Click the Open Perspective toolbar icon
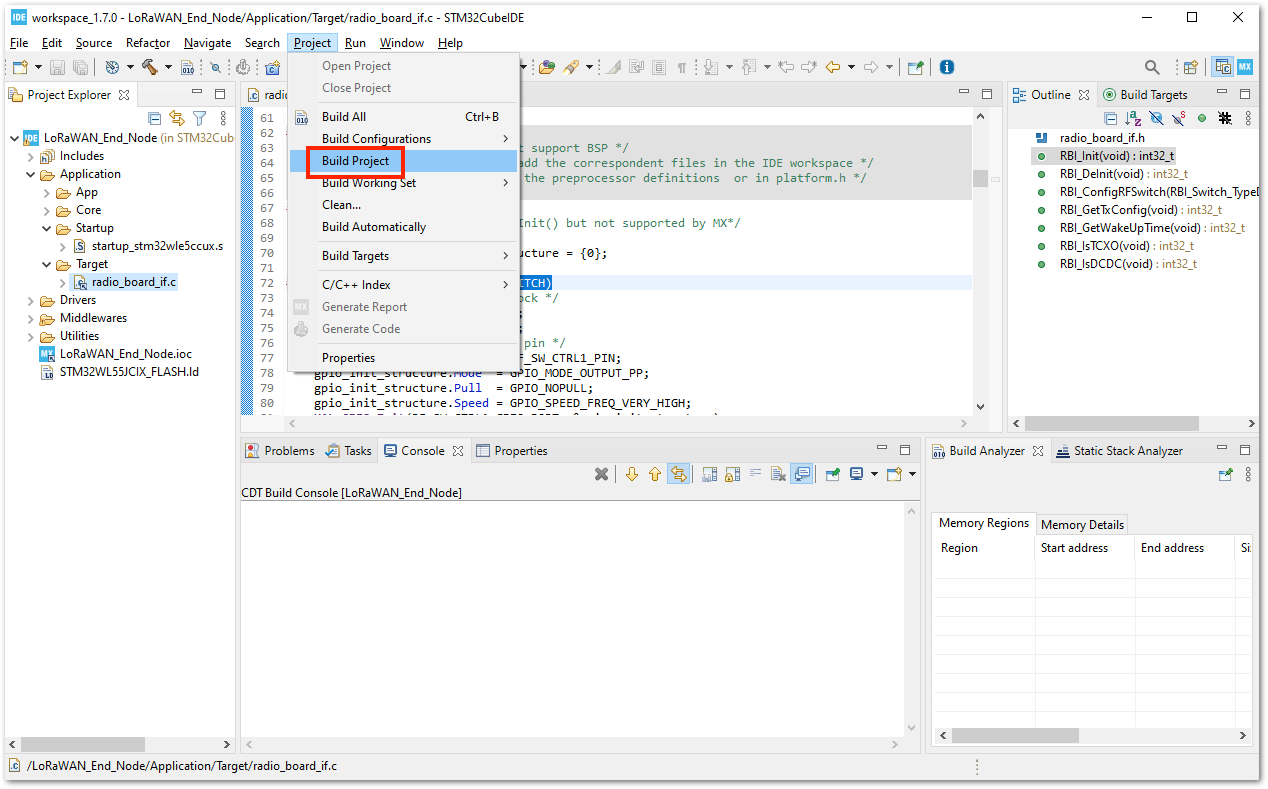 click(x=1190, y=67)
